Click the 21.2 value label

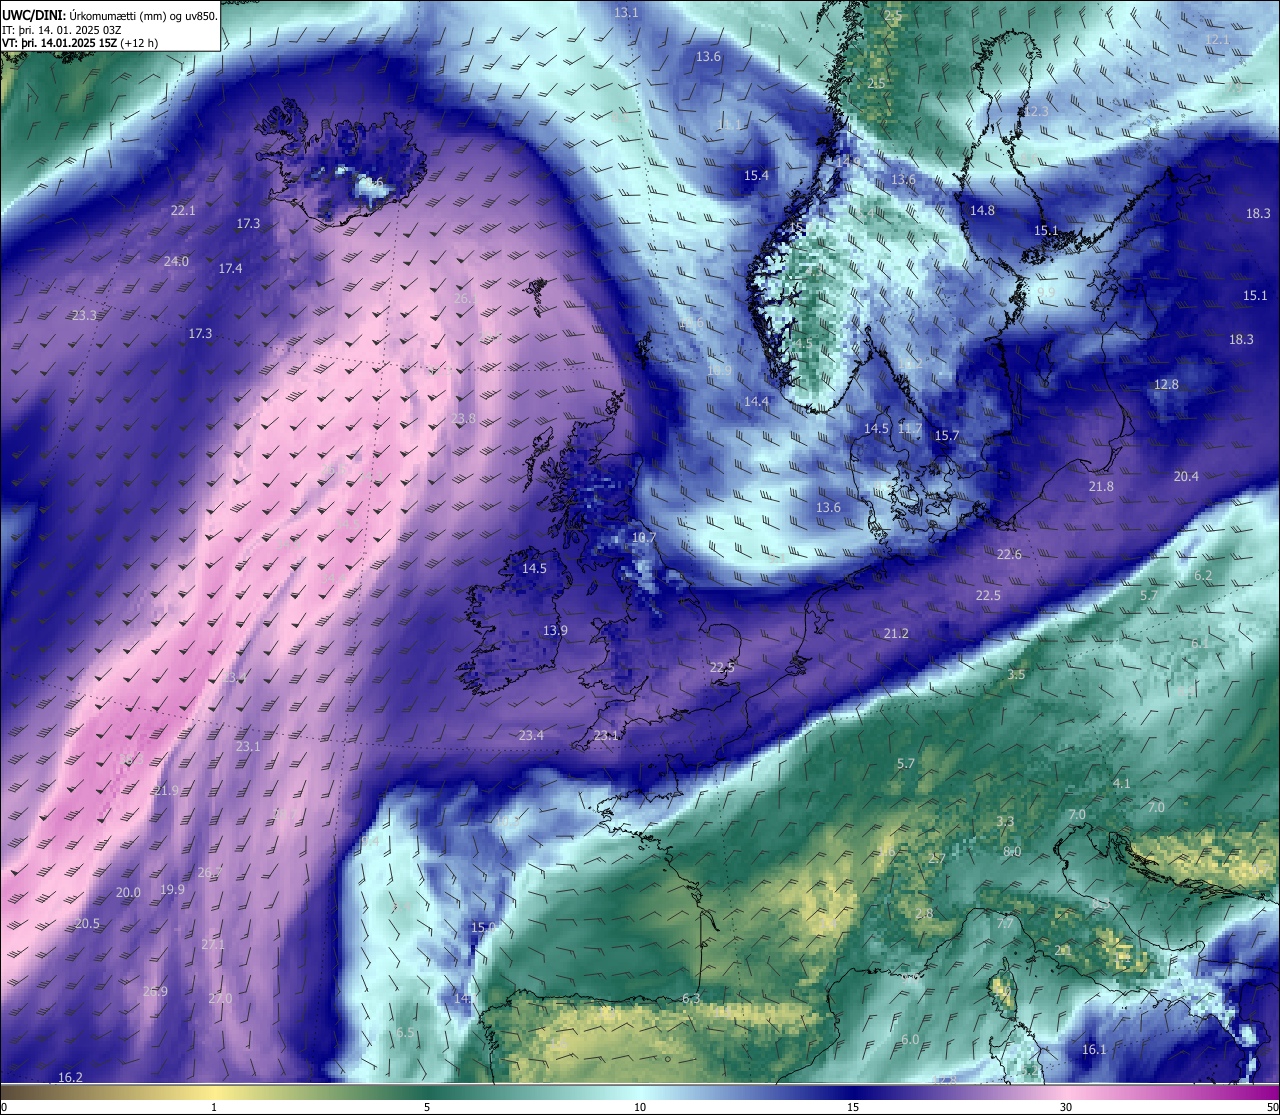pyautogui.click(x=896, y=633)
